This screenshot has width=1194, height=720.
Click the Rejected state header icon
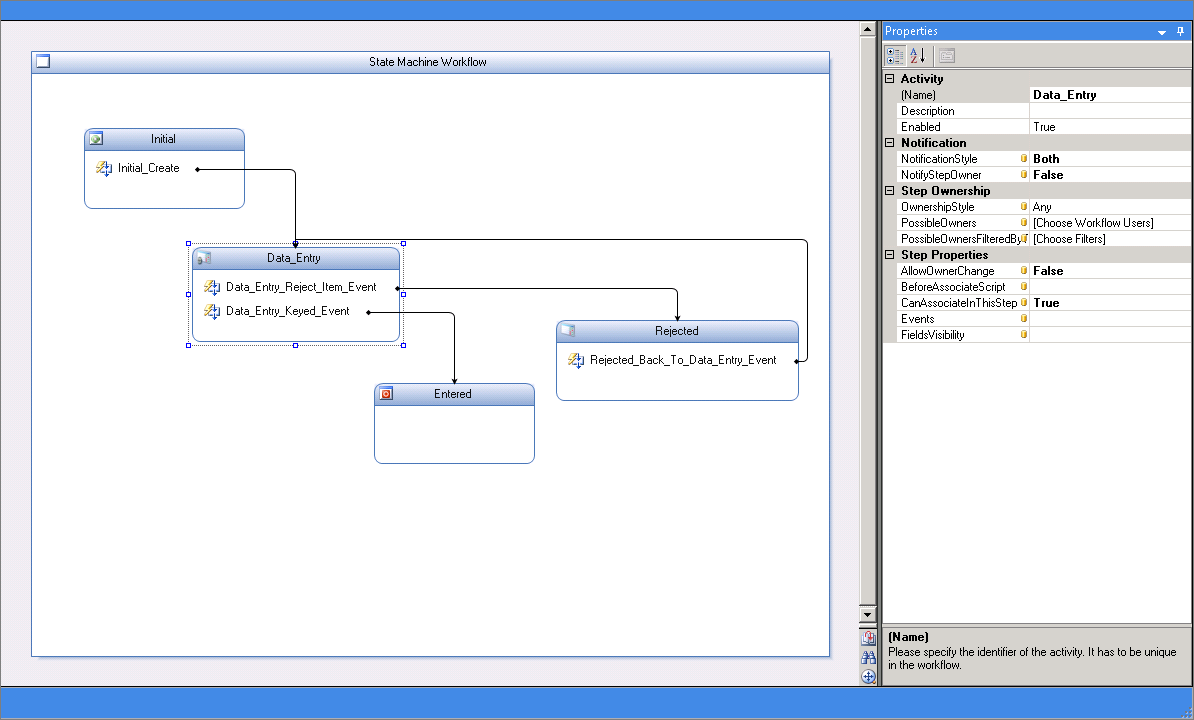tap(567, 330)
